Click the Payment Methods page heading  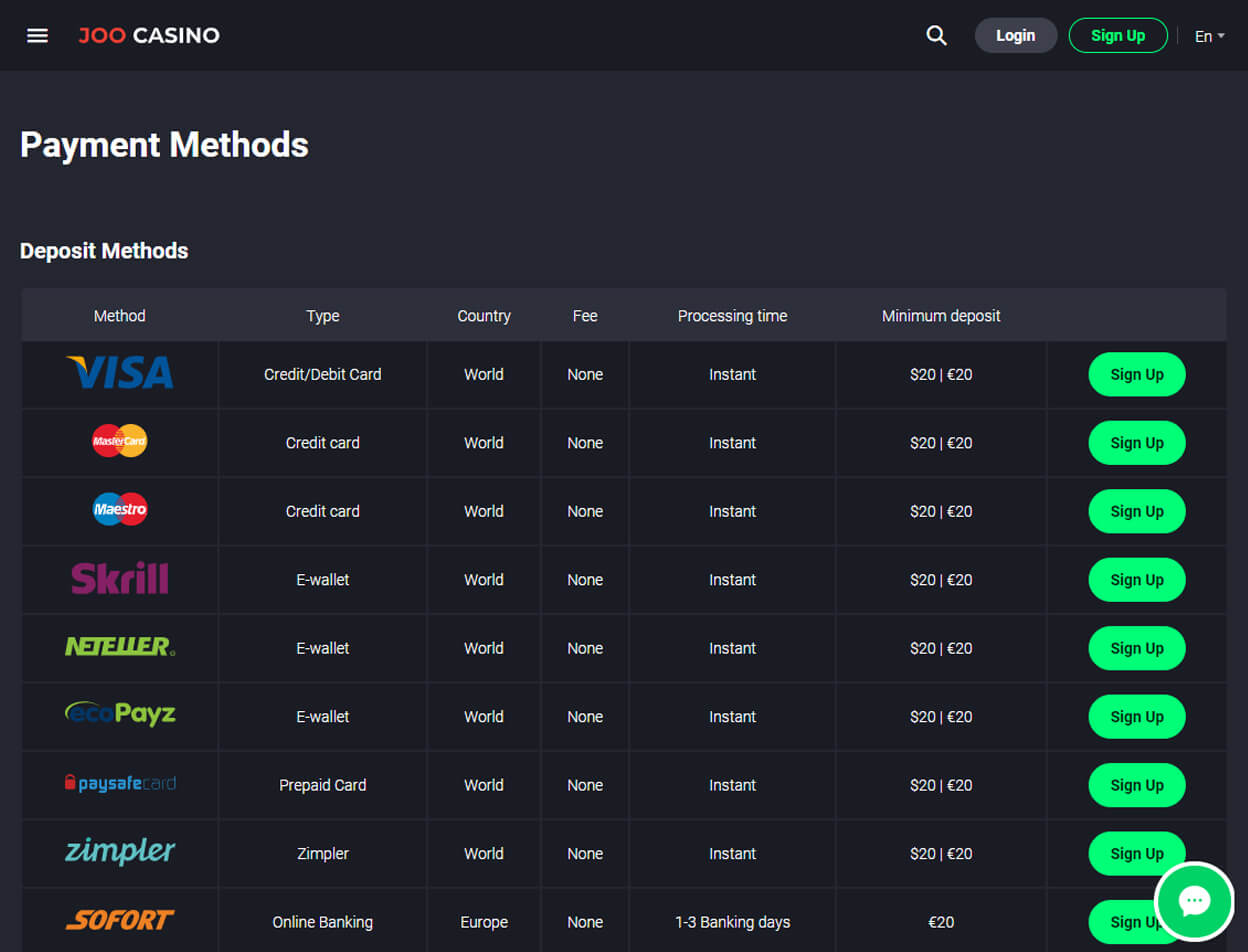(x=164, y=145)
